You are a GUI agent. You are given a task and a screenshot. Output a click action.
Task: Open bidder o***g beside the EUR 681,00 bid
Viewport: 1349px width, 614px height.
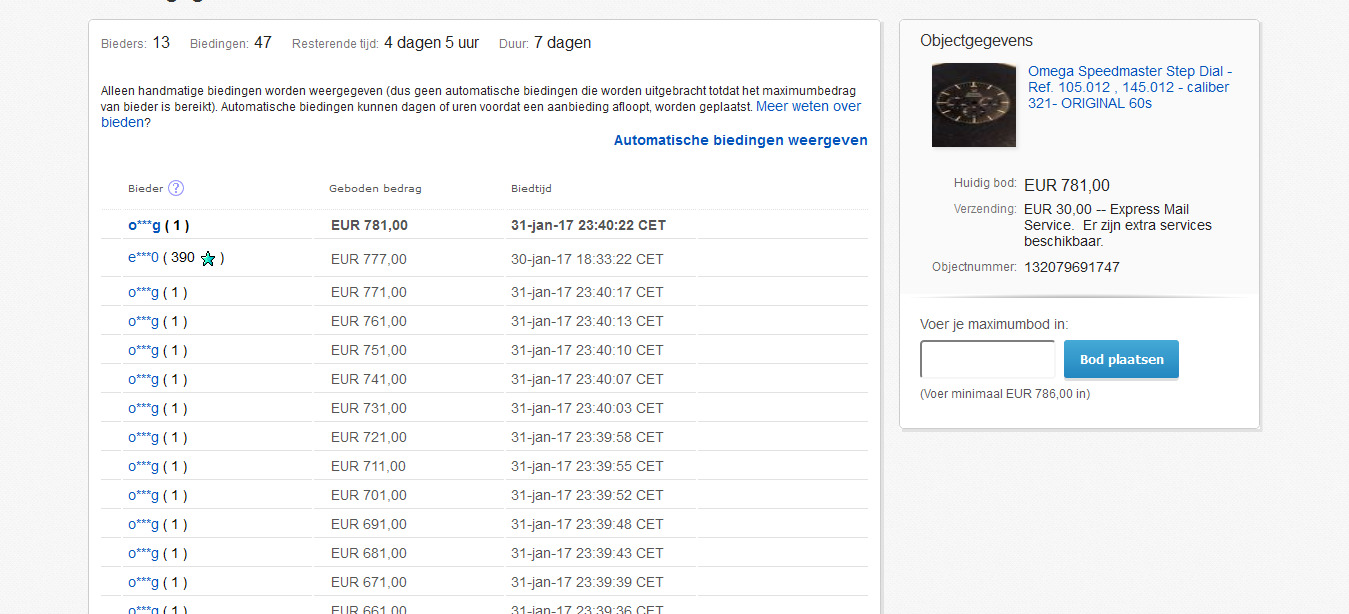144,553
